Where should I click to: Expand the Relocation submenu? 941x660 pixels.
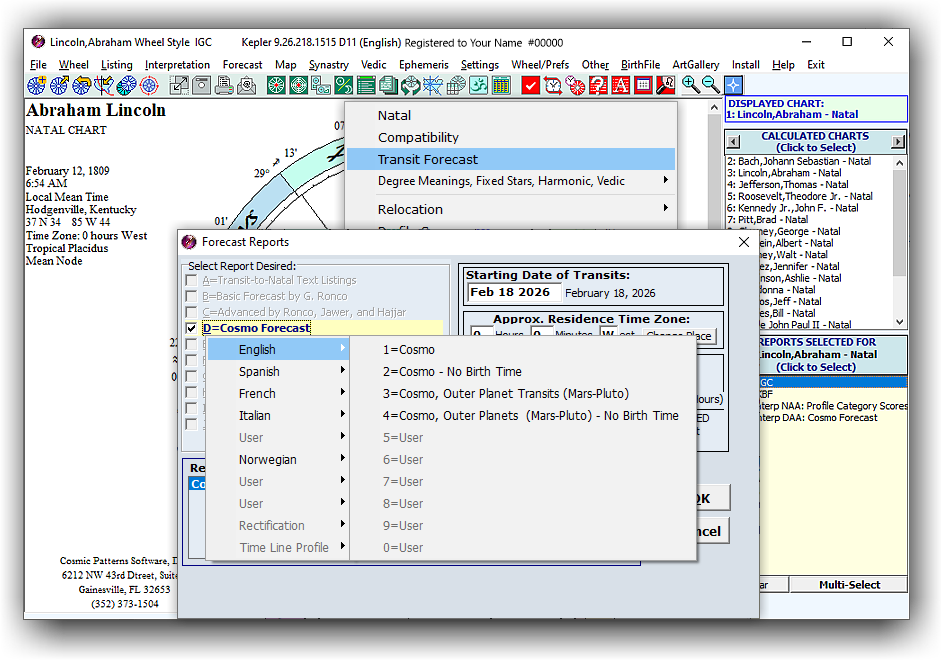511,209
